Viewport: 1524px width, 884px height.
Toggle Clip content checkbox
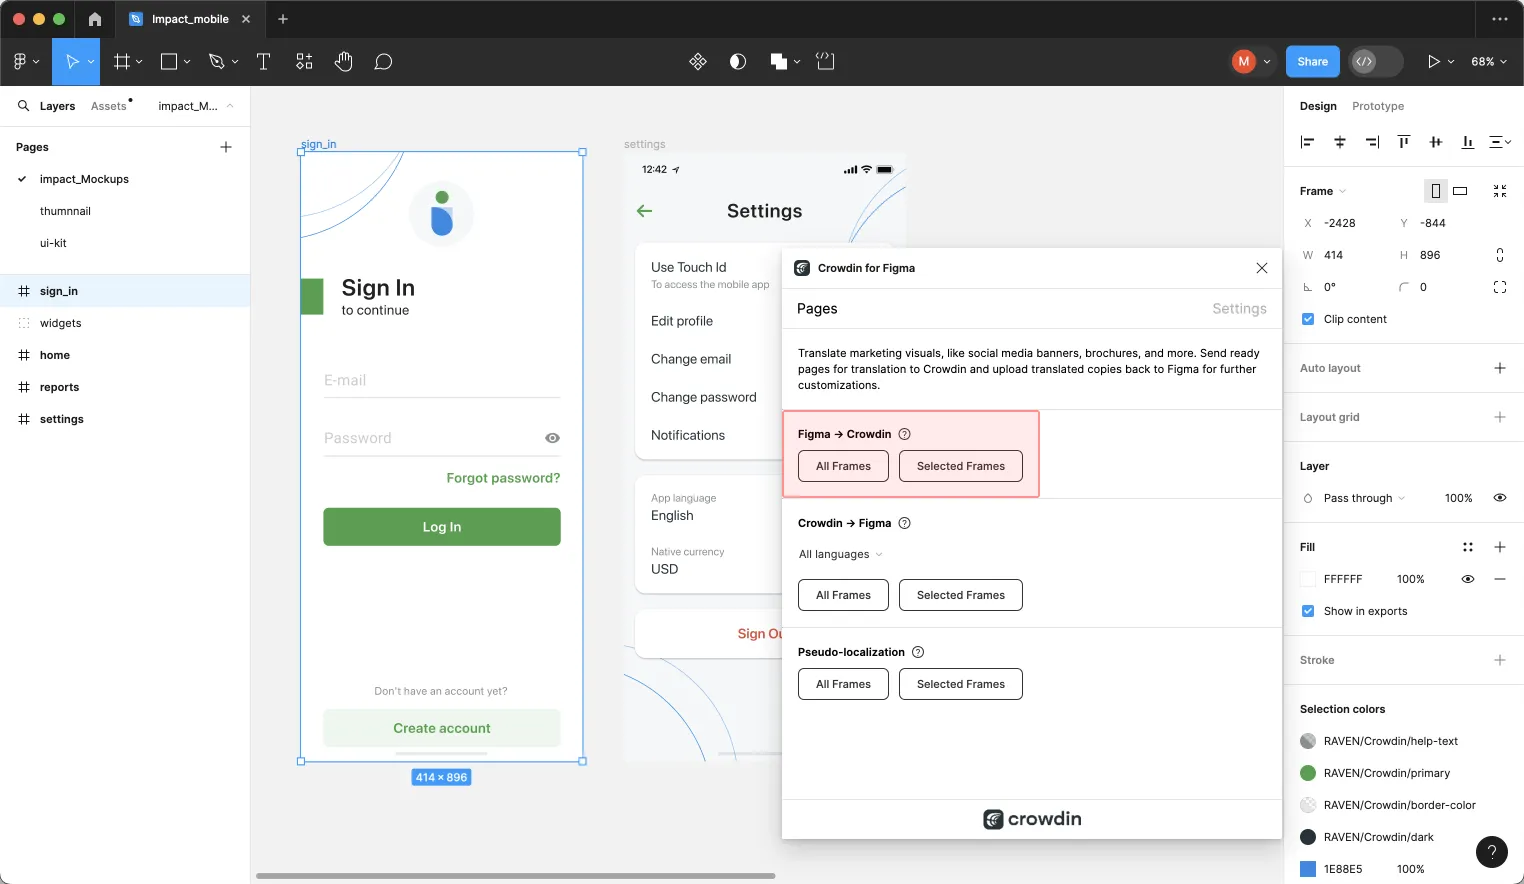1308,319
